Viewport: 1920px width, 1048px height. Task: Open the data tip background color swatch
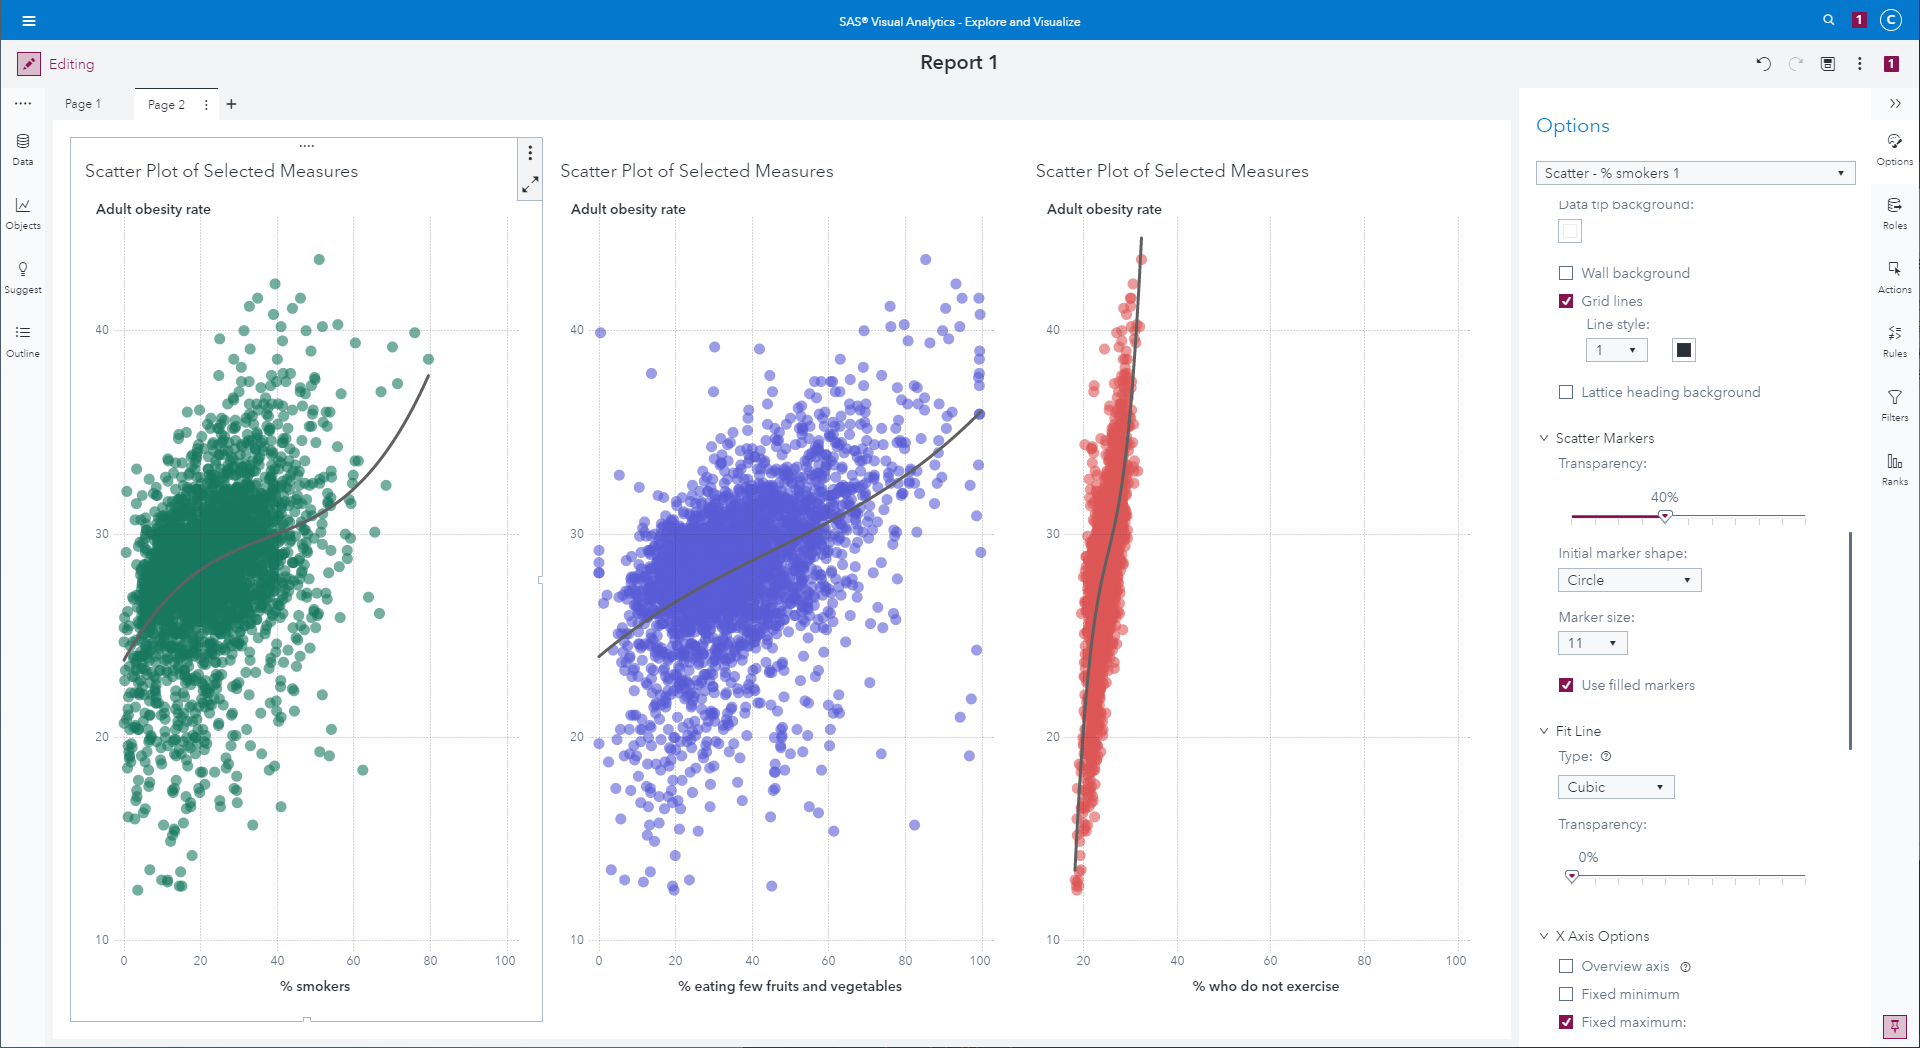click(x=1570, y=231)
